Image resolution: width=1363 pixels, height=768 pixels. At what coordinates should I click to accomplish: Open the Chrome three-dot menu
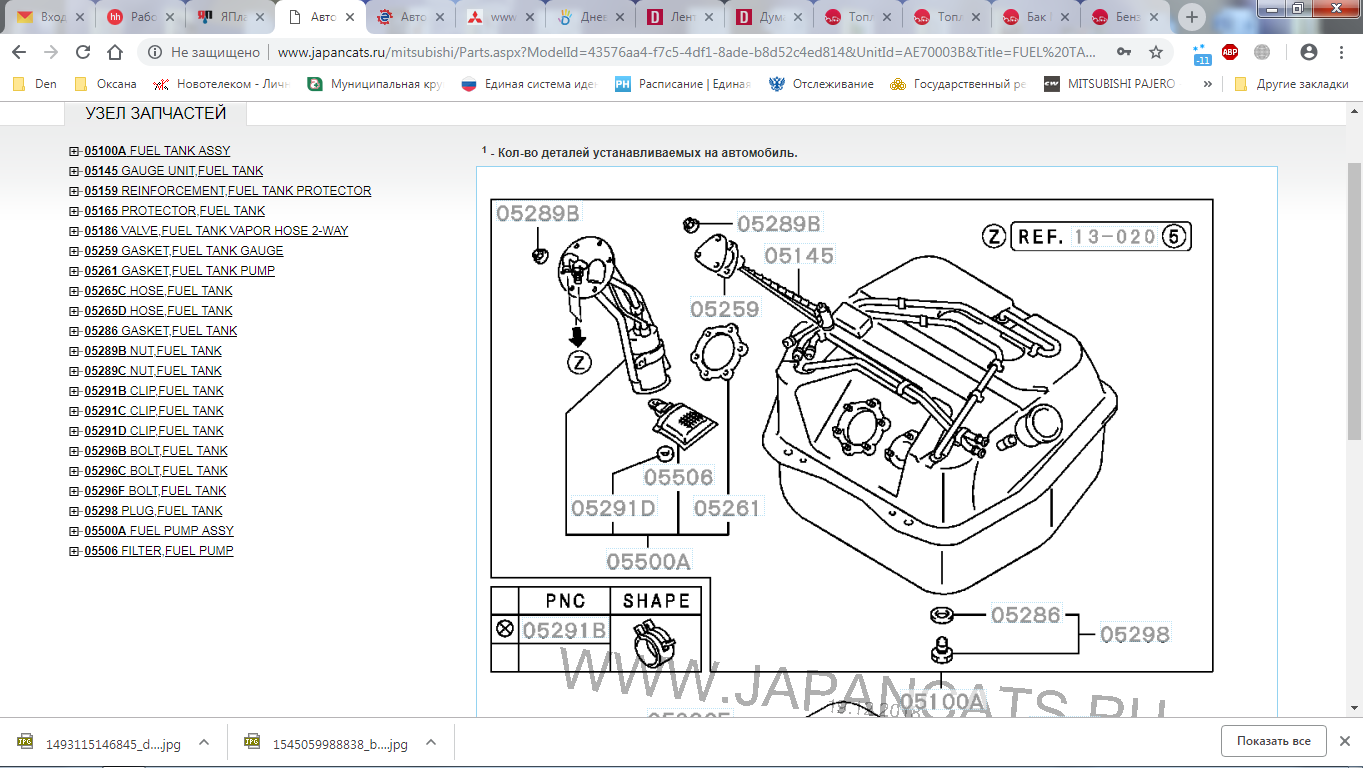click(x=1341, y=52)
